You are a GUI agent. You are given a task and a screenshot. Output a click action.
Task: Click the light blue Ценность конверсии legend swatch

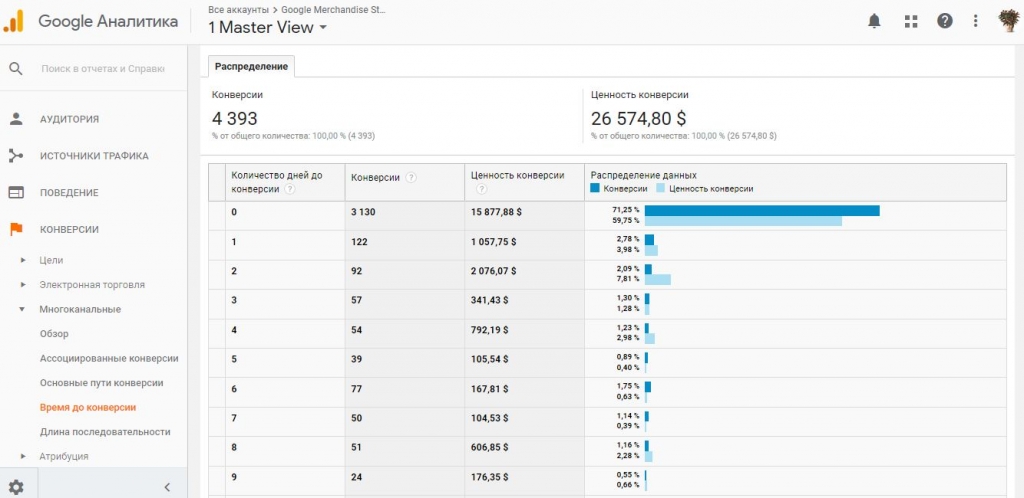[x=660, y=189]
